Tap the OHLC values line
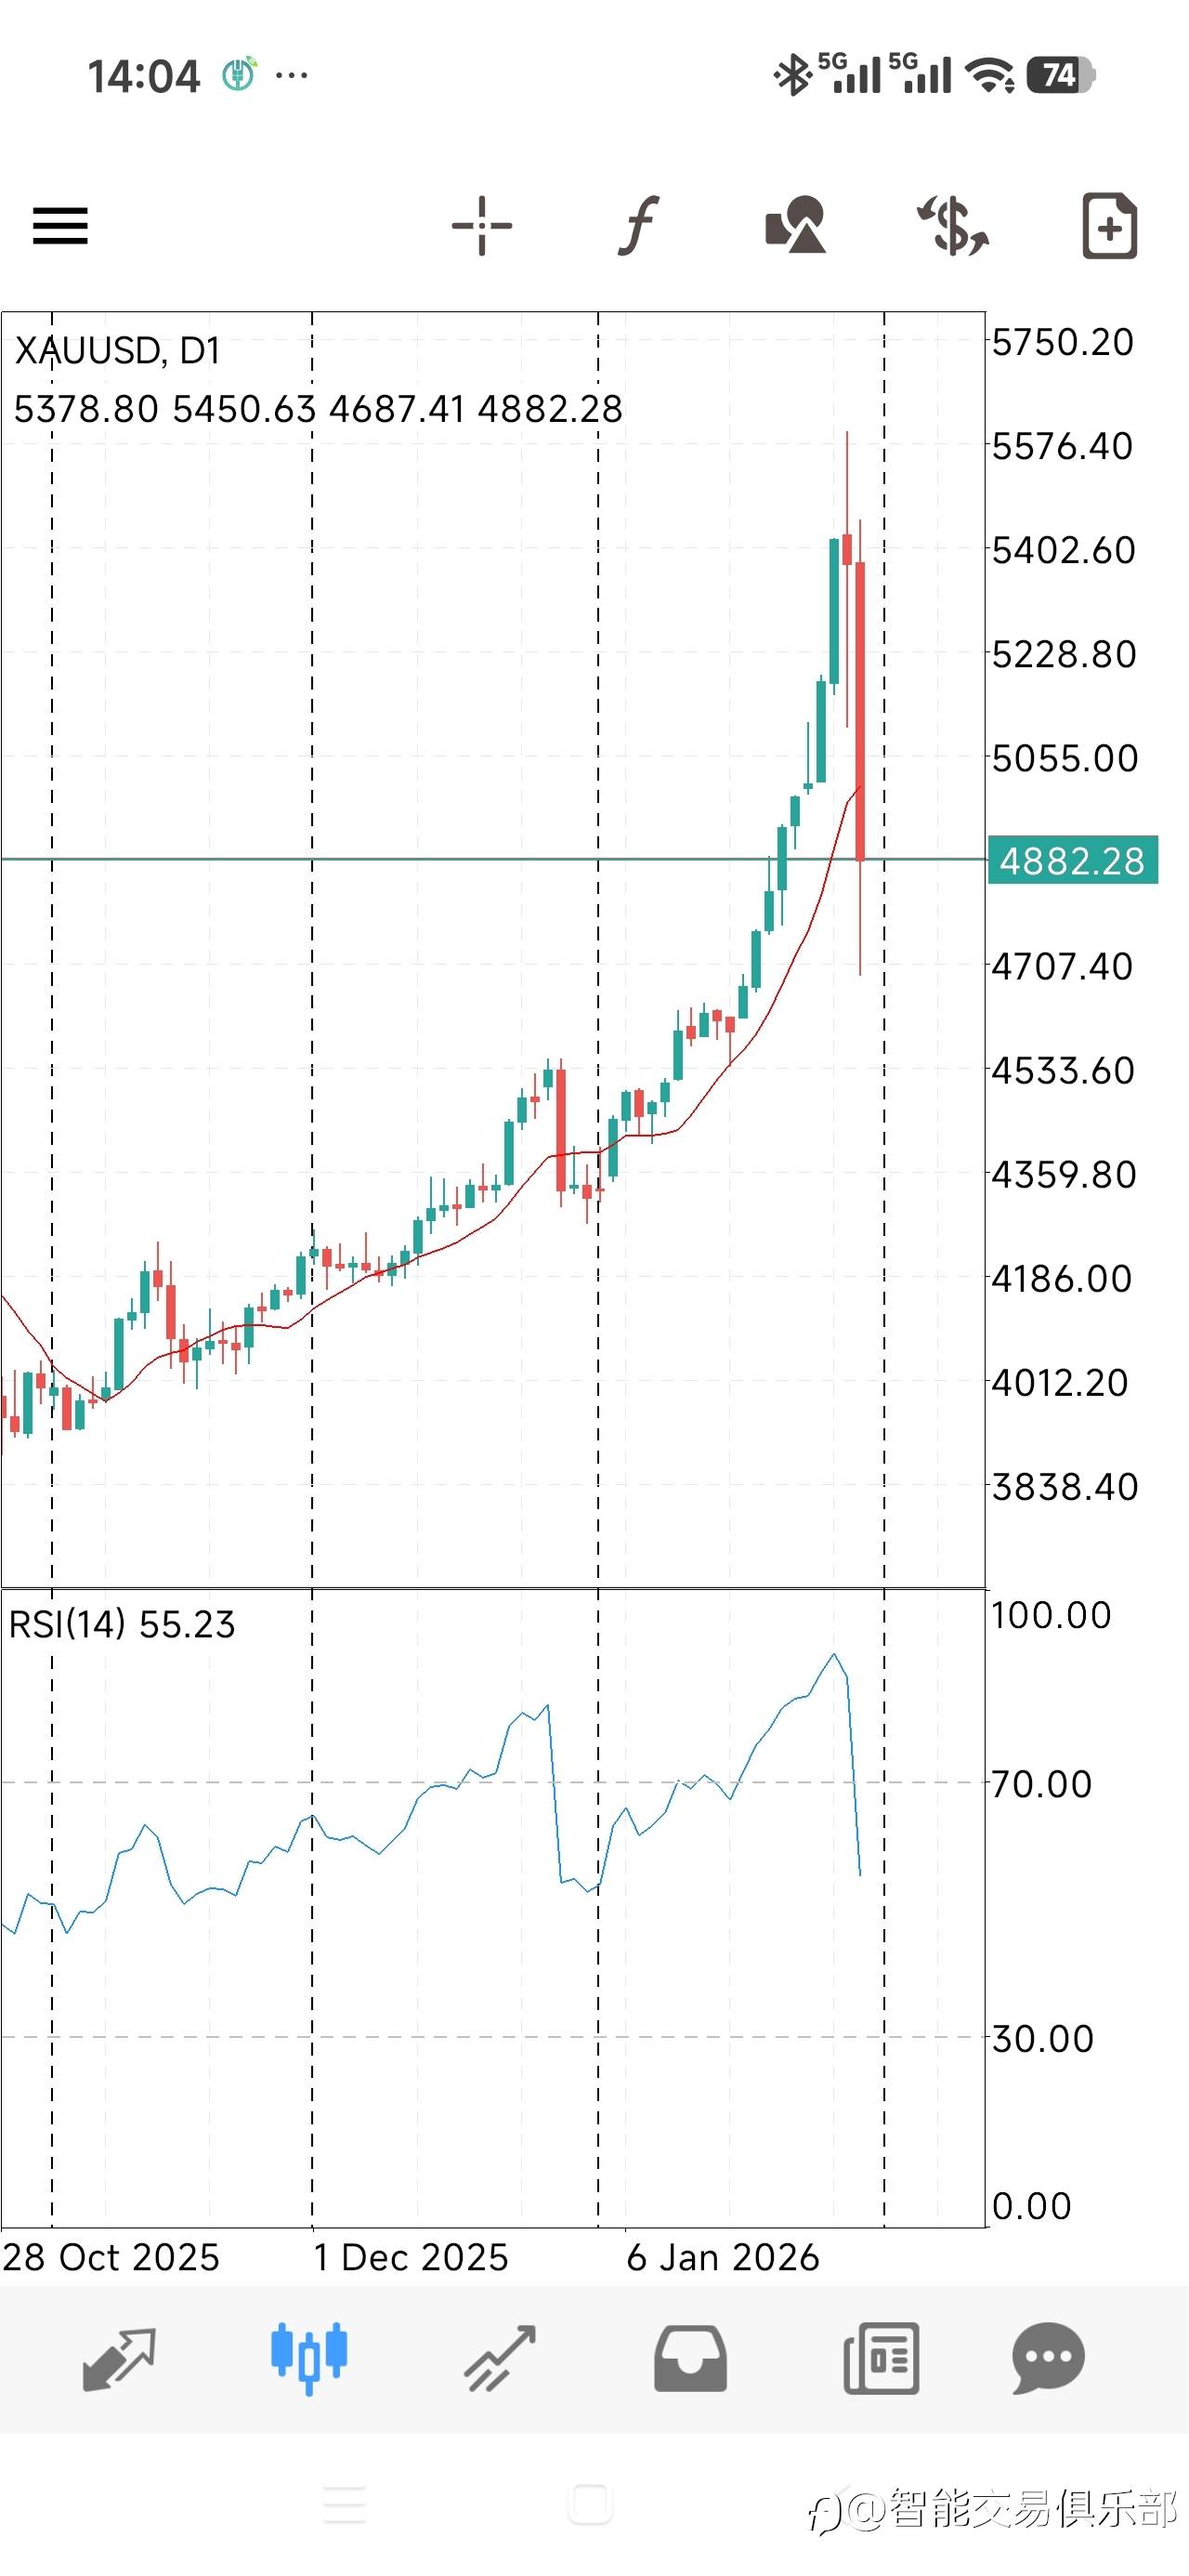Image resolution: width=1189 pixels, height=2576 pixels. 318,409
